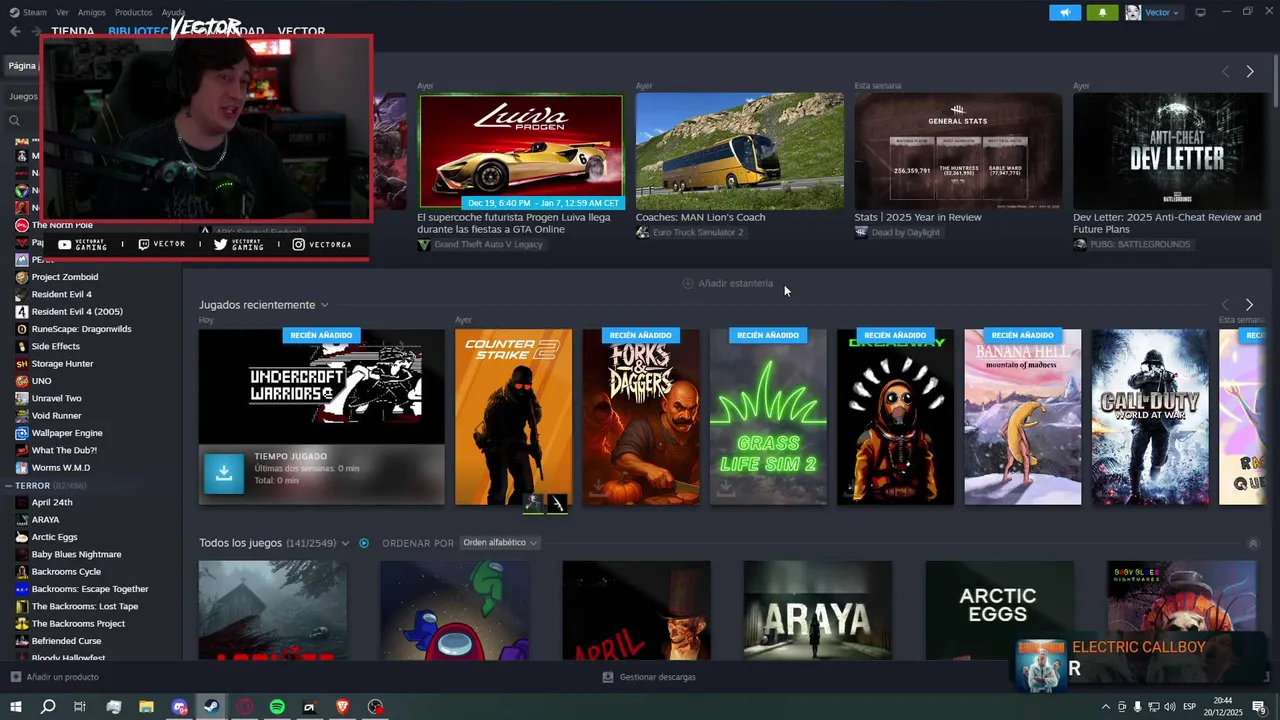Open the Todos los juegos shelf dropdown

click(345, 543)
